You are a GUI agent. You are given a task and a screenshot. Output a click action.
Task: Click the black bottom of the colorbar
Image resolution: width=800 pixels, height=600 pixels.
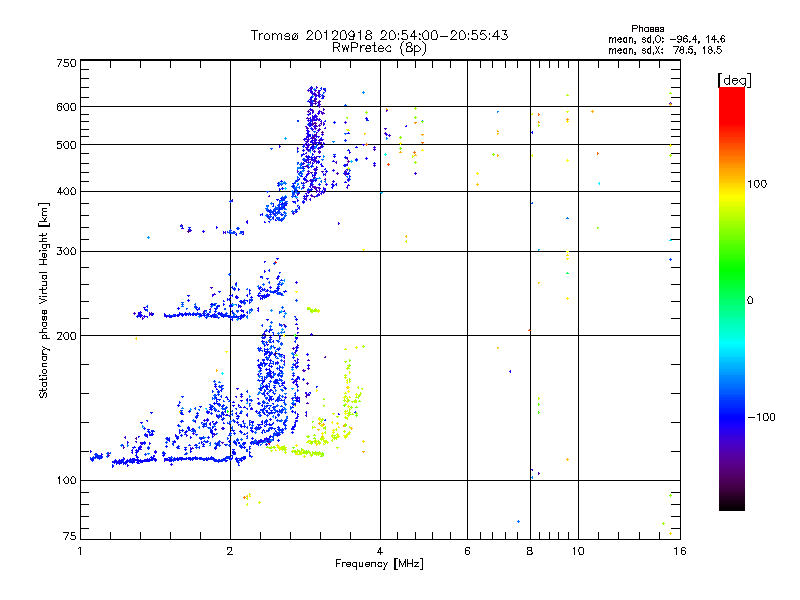[732, 503]
